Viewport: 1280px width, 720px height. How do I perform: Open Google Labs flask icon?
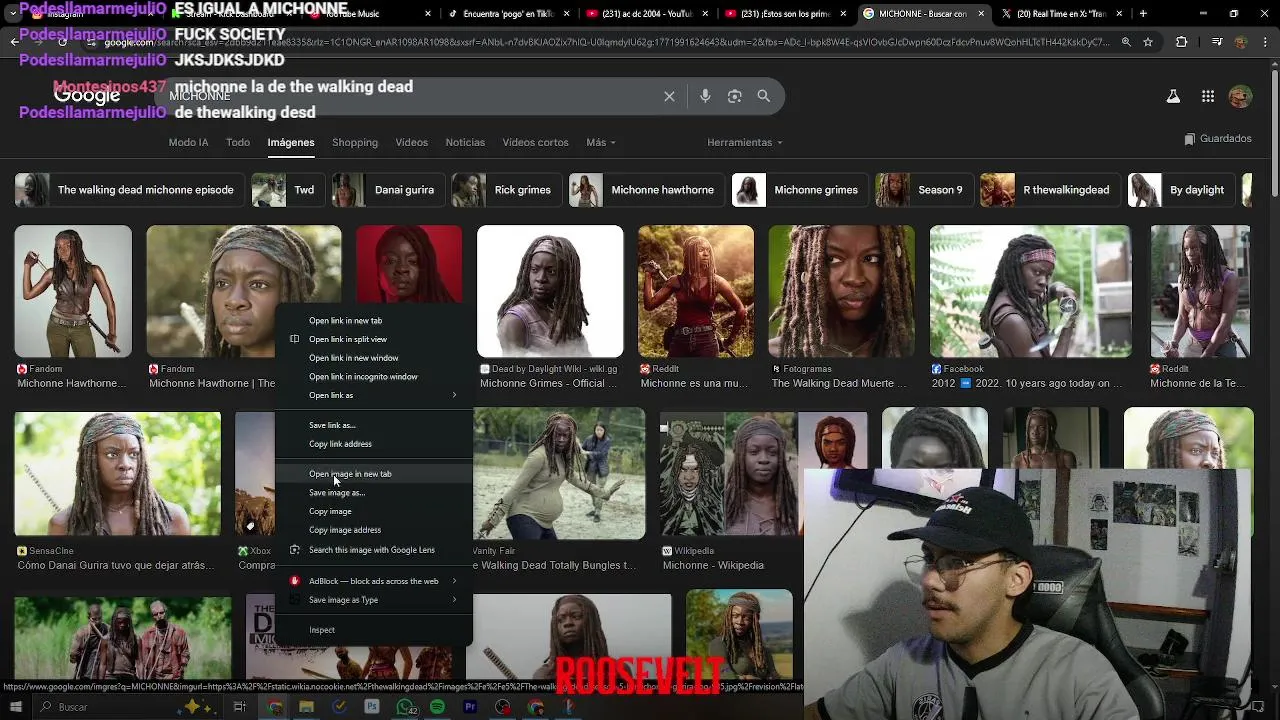coord(1173,96)
